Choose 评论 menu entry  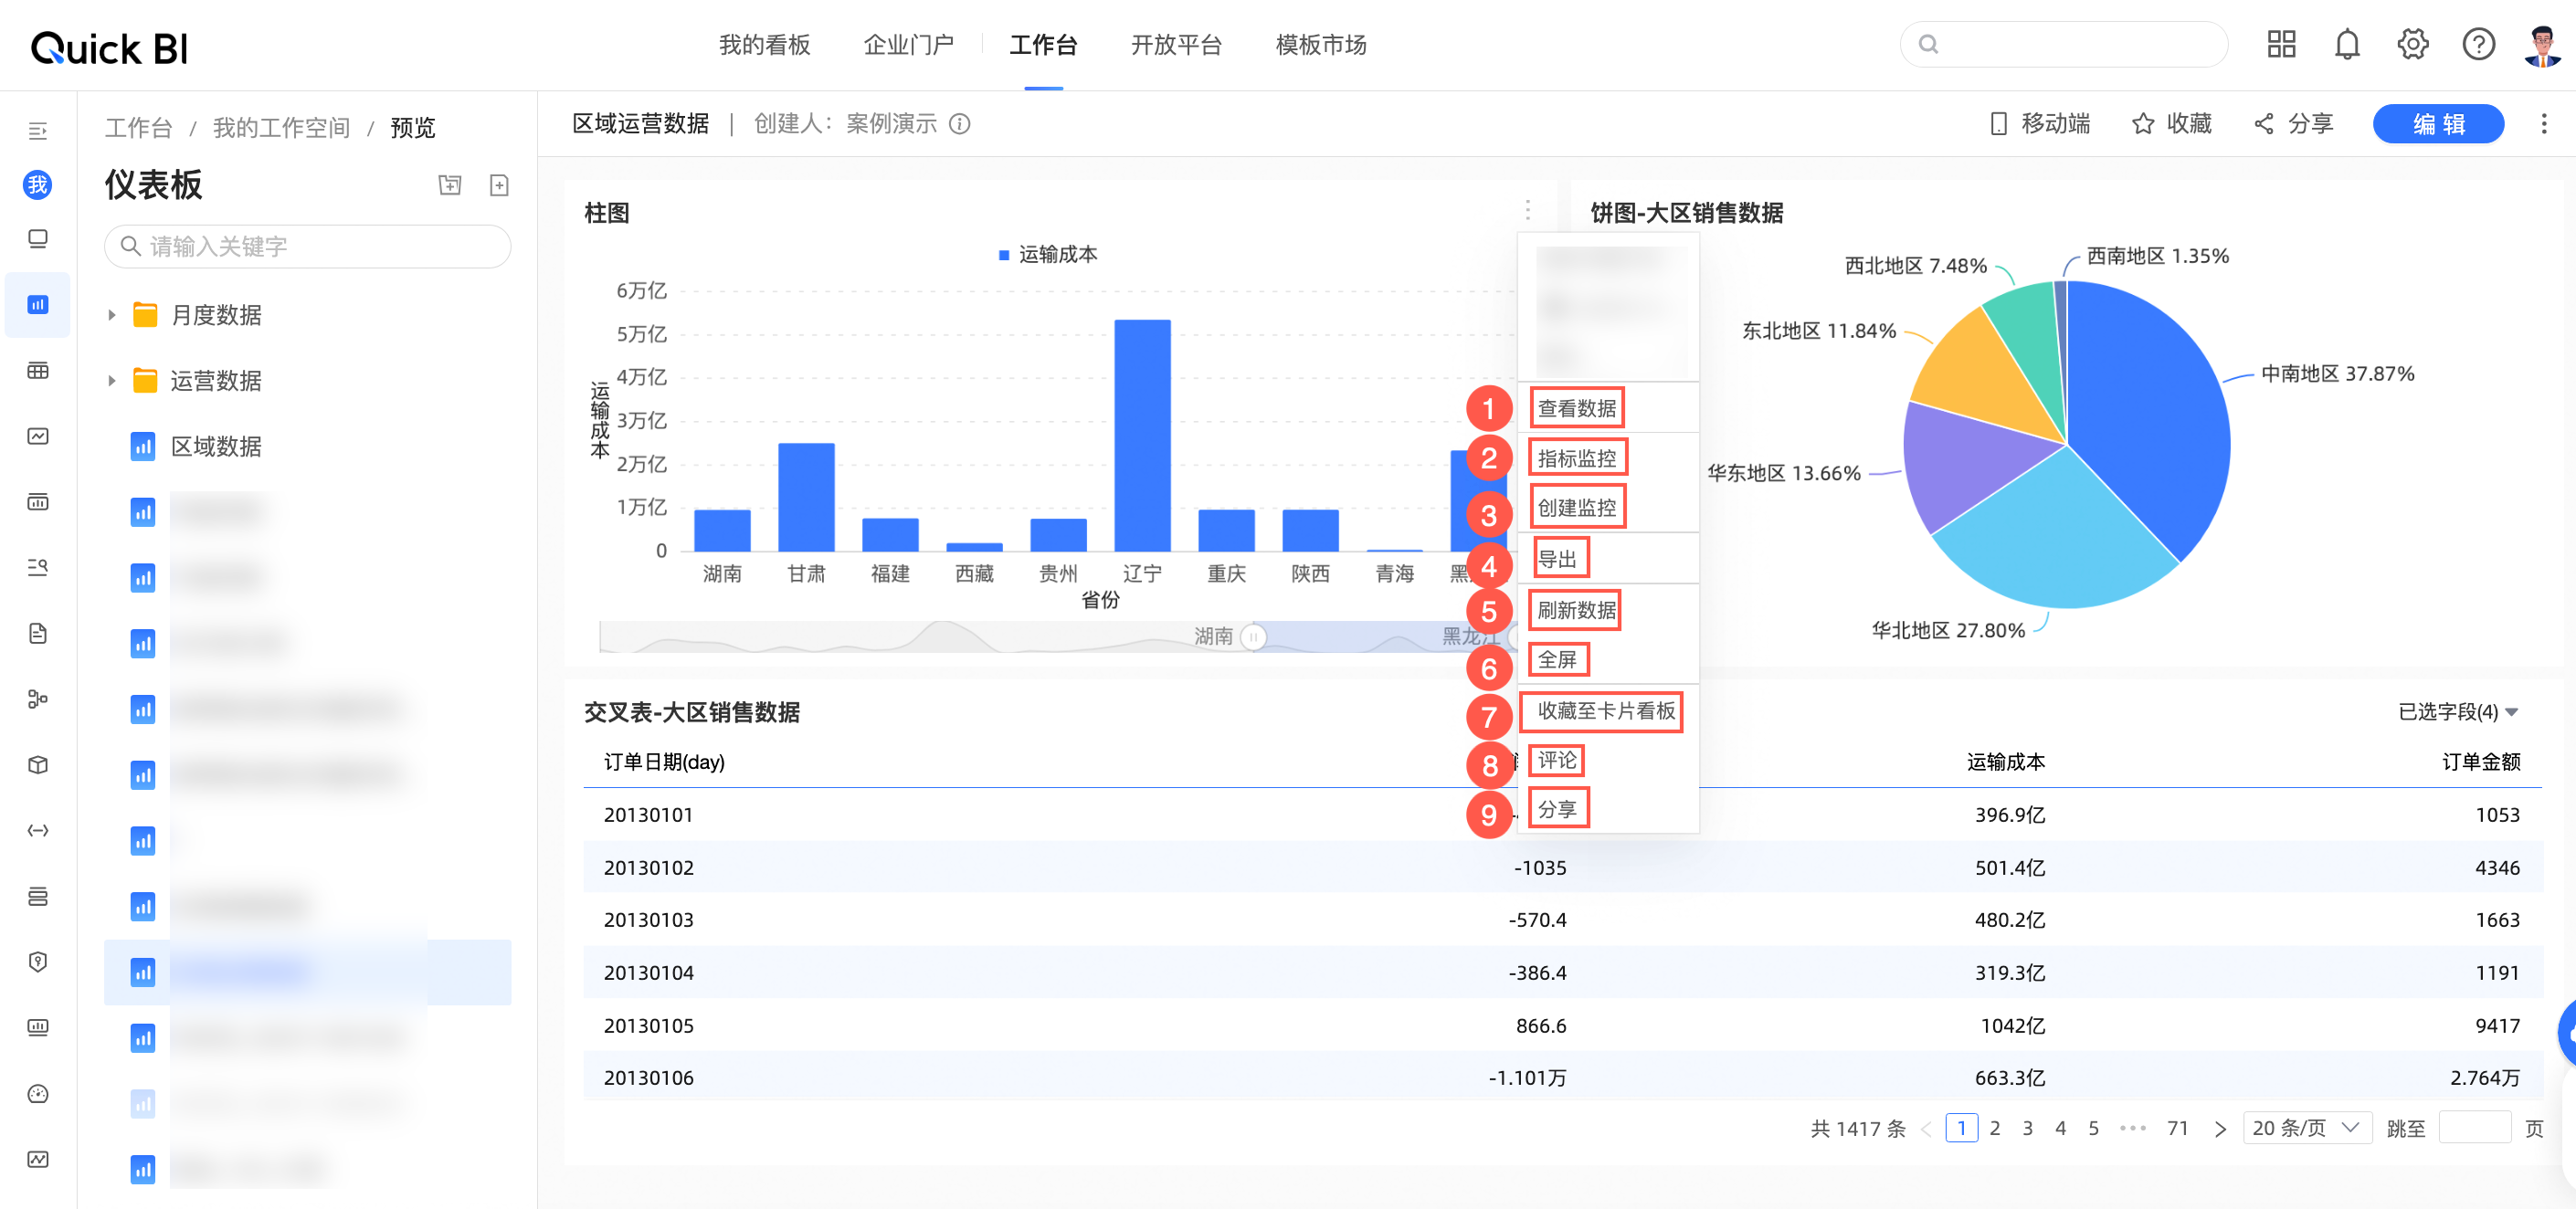[1557, 760]
